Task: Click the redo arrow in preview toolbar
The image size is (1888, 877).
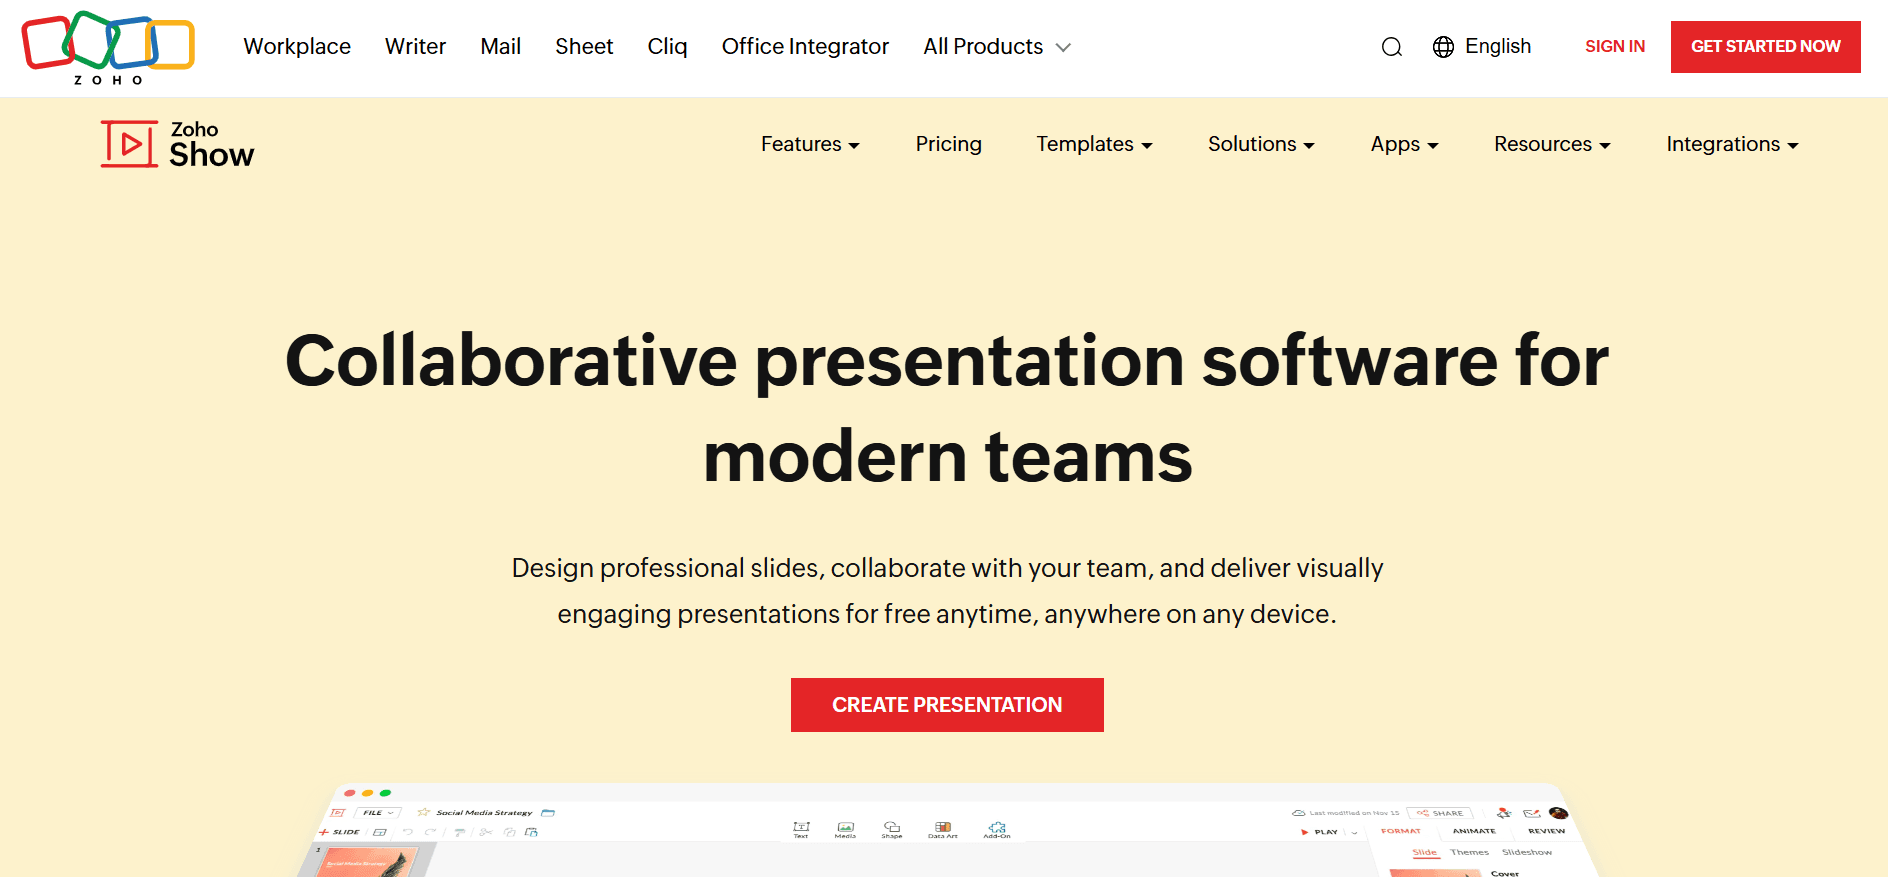Action: (430, 832)
